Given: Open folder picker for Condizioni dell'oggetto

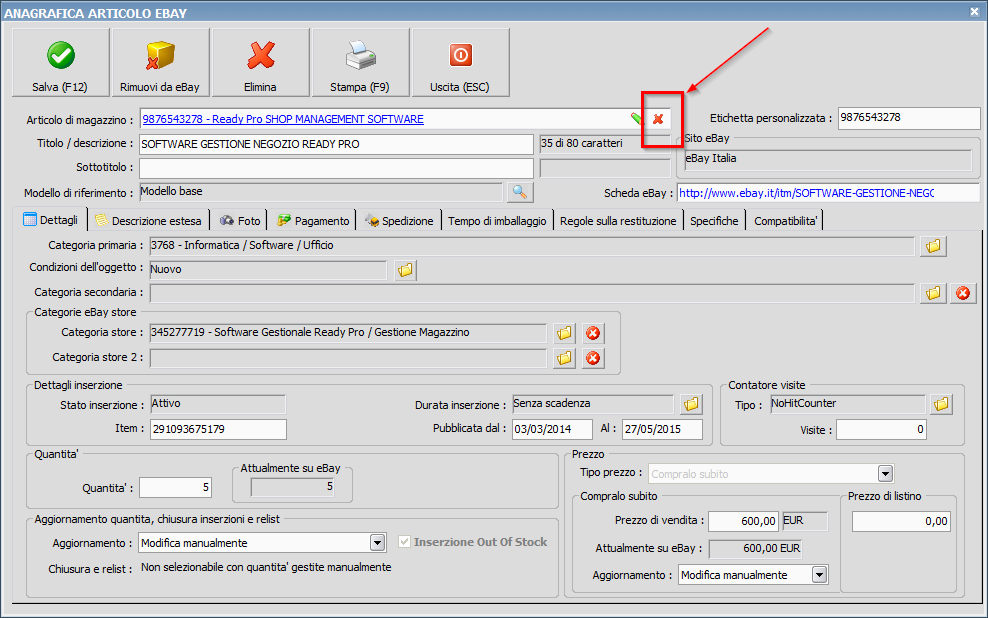Looking at the screenshot, I should (x=405, y=270).
